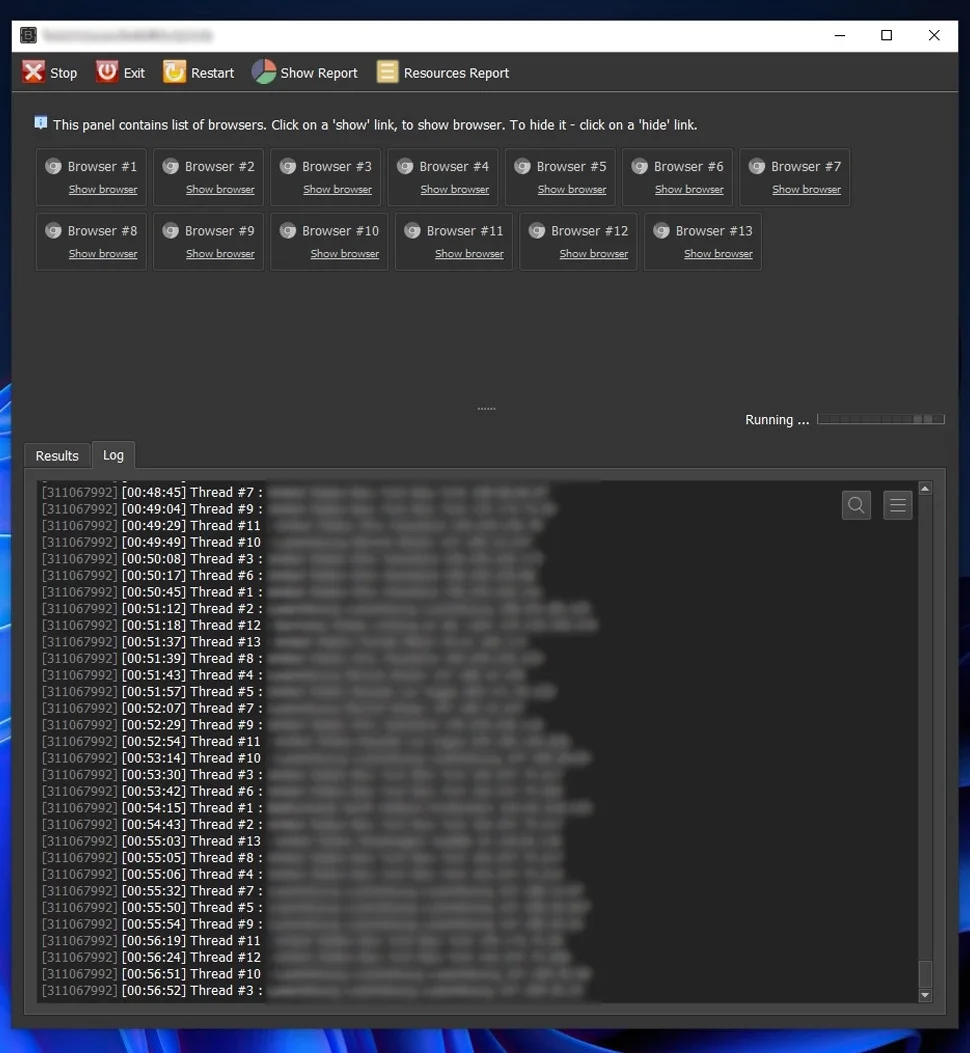Switch to the Results tab
Viewport: 970px width, 1053px height.
(57, 456)
